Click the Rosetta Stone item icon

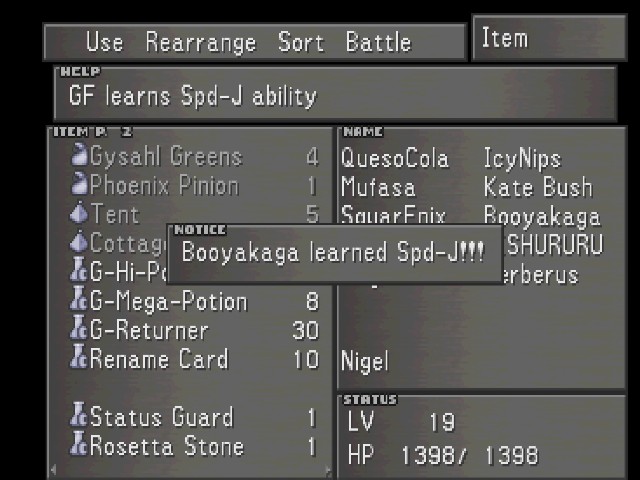[79, 444]
